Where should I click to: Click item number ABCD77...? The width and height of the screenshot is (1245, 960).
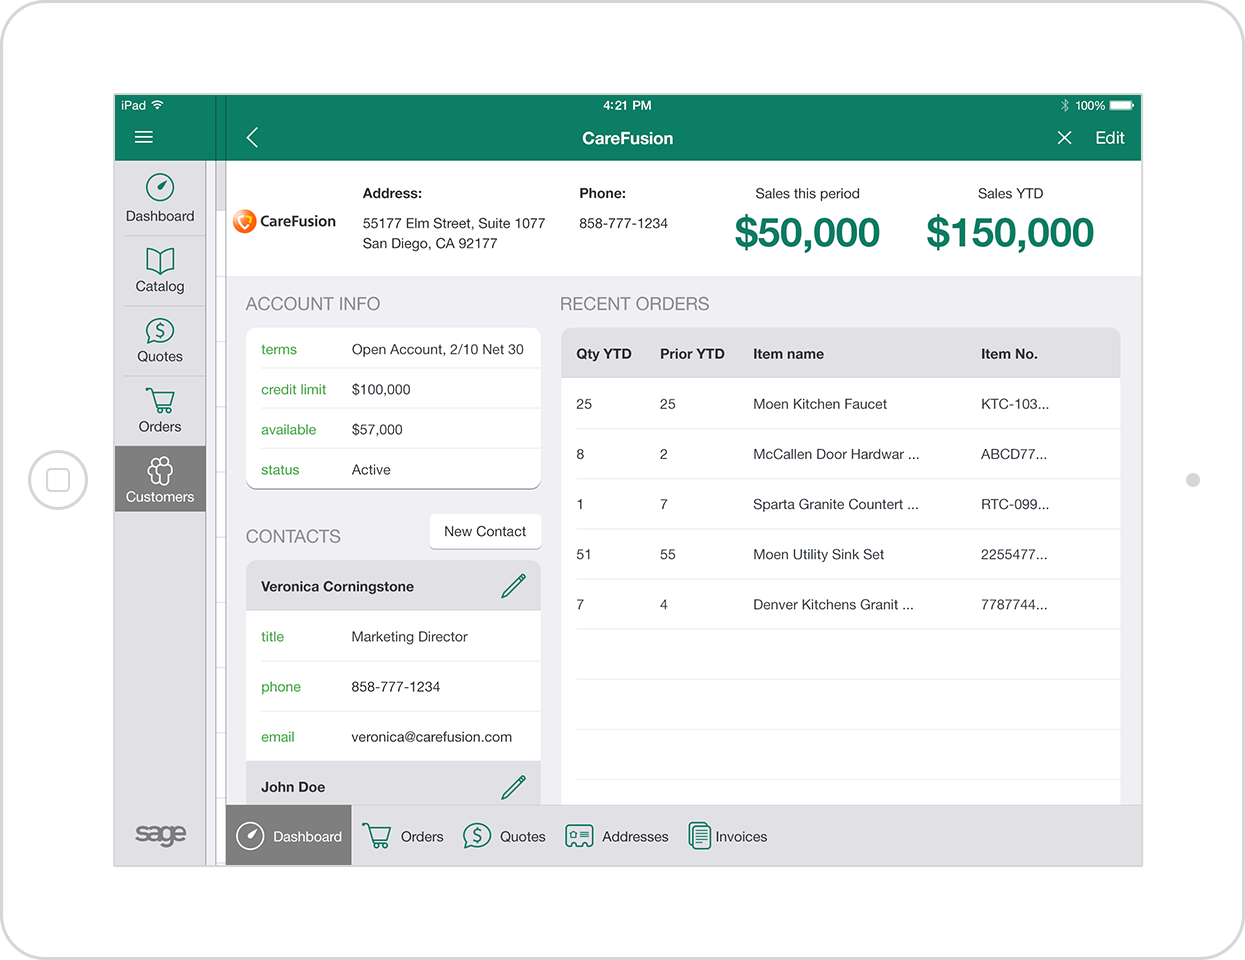click(1014, 454)
